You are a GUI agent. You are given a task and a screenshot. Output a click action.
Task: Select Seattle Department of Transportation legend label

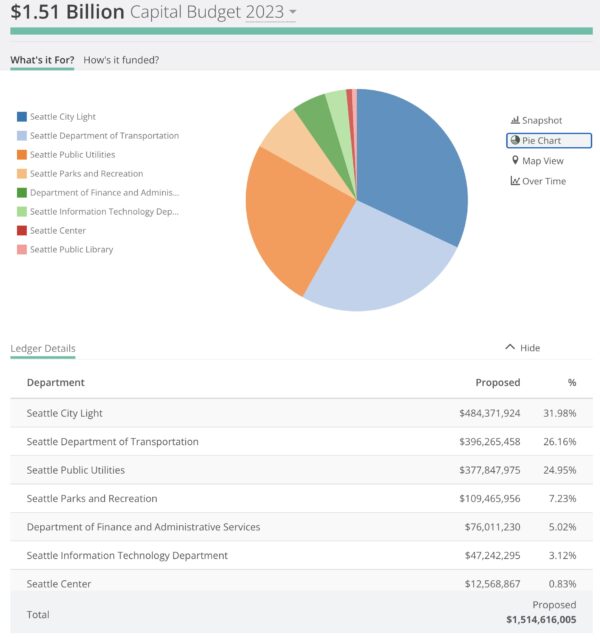(104, 136)
